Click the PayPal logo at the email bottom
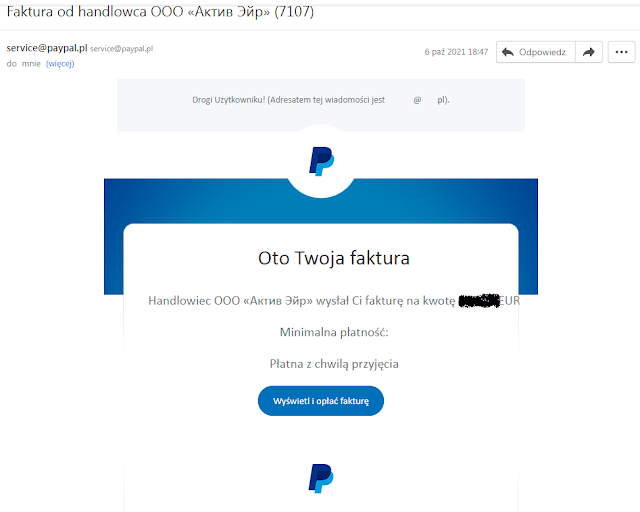Viewport: 640px width, 512px height. [x=321, y=478]
